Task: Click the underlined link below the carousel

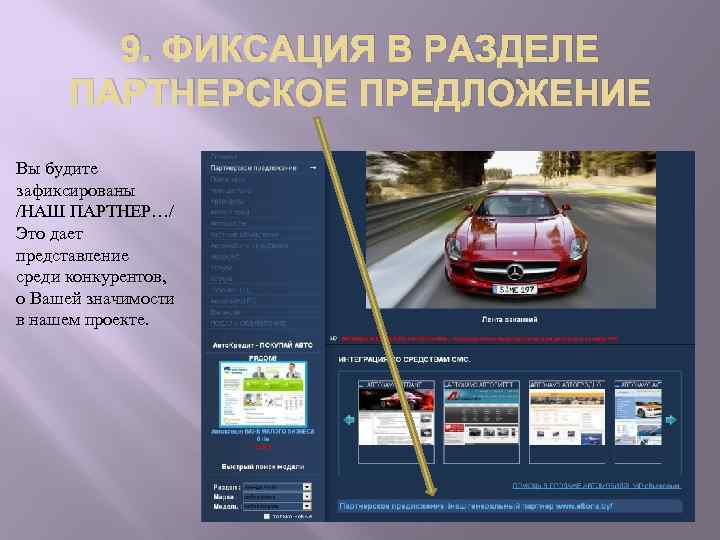Action: 596,485
